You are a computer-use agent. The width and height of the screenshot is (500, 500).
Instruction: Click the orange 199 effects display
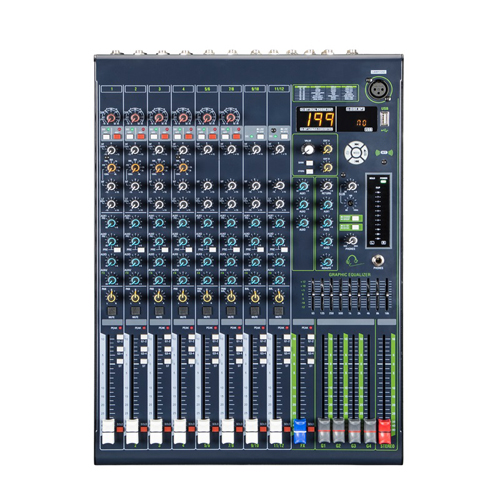pos(316,119)
